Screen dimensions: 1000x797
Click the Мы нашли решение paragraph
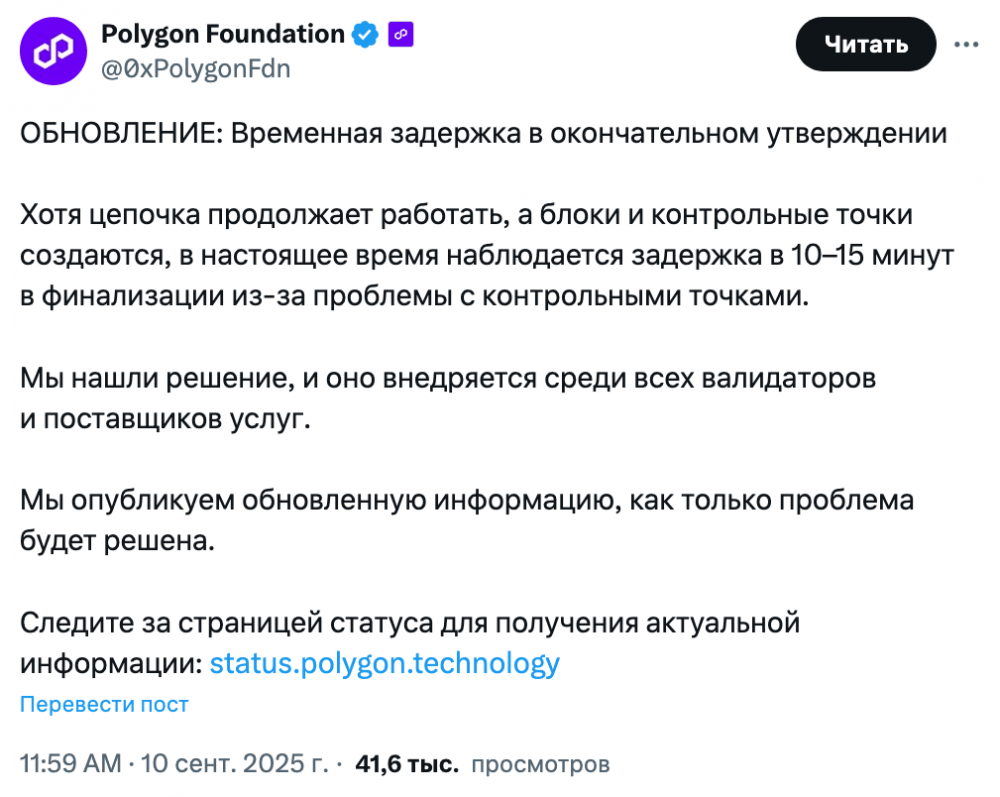point(448,398)
